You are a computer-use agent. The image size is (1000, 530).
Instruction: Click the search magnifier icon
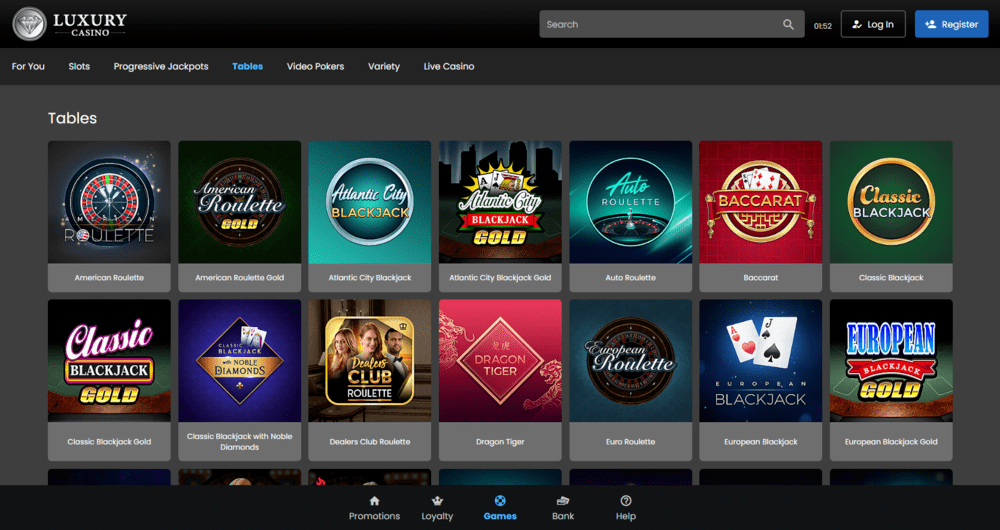tap(788, 24)
